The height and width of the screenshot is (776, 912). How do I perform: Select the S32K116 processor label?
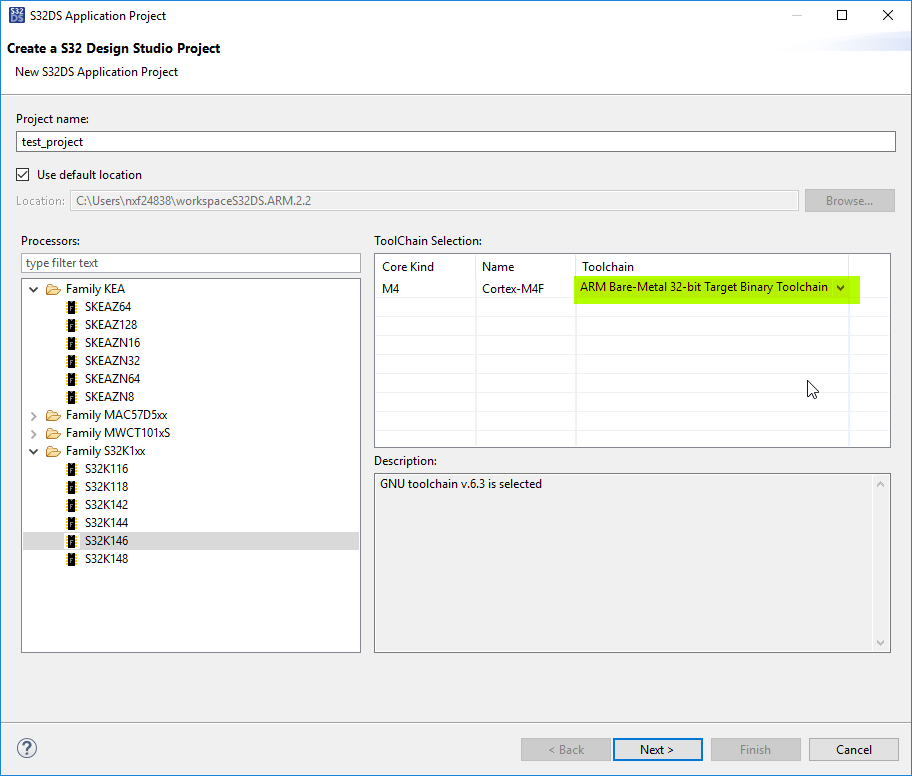(106, 469)
